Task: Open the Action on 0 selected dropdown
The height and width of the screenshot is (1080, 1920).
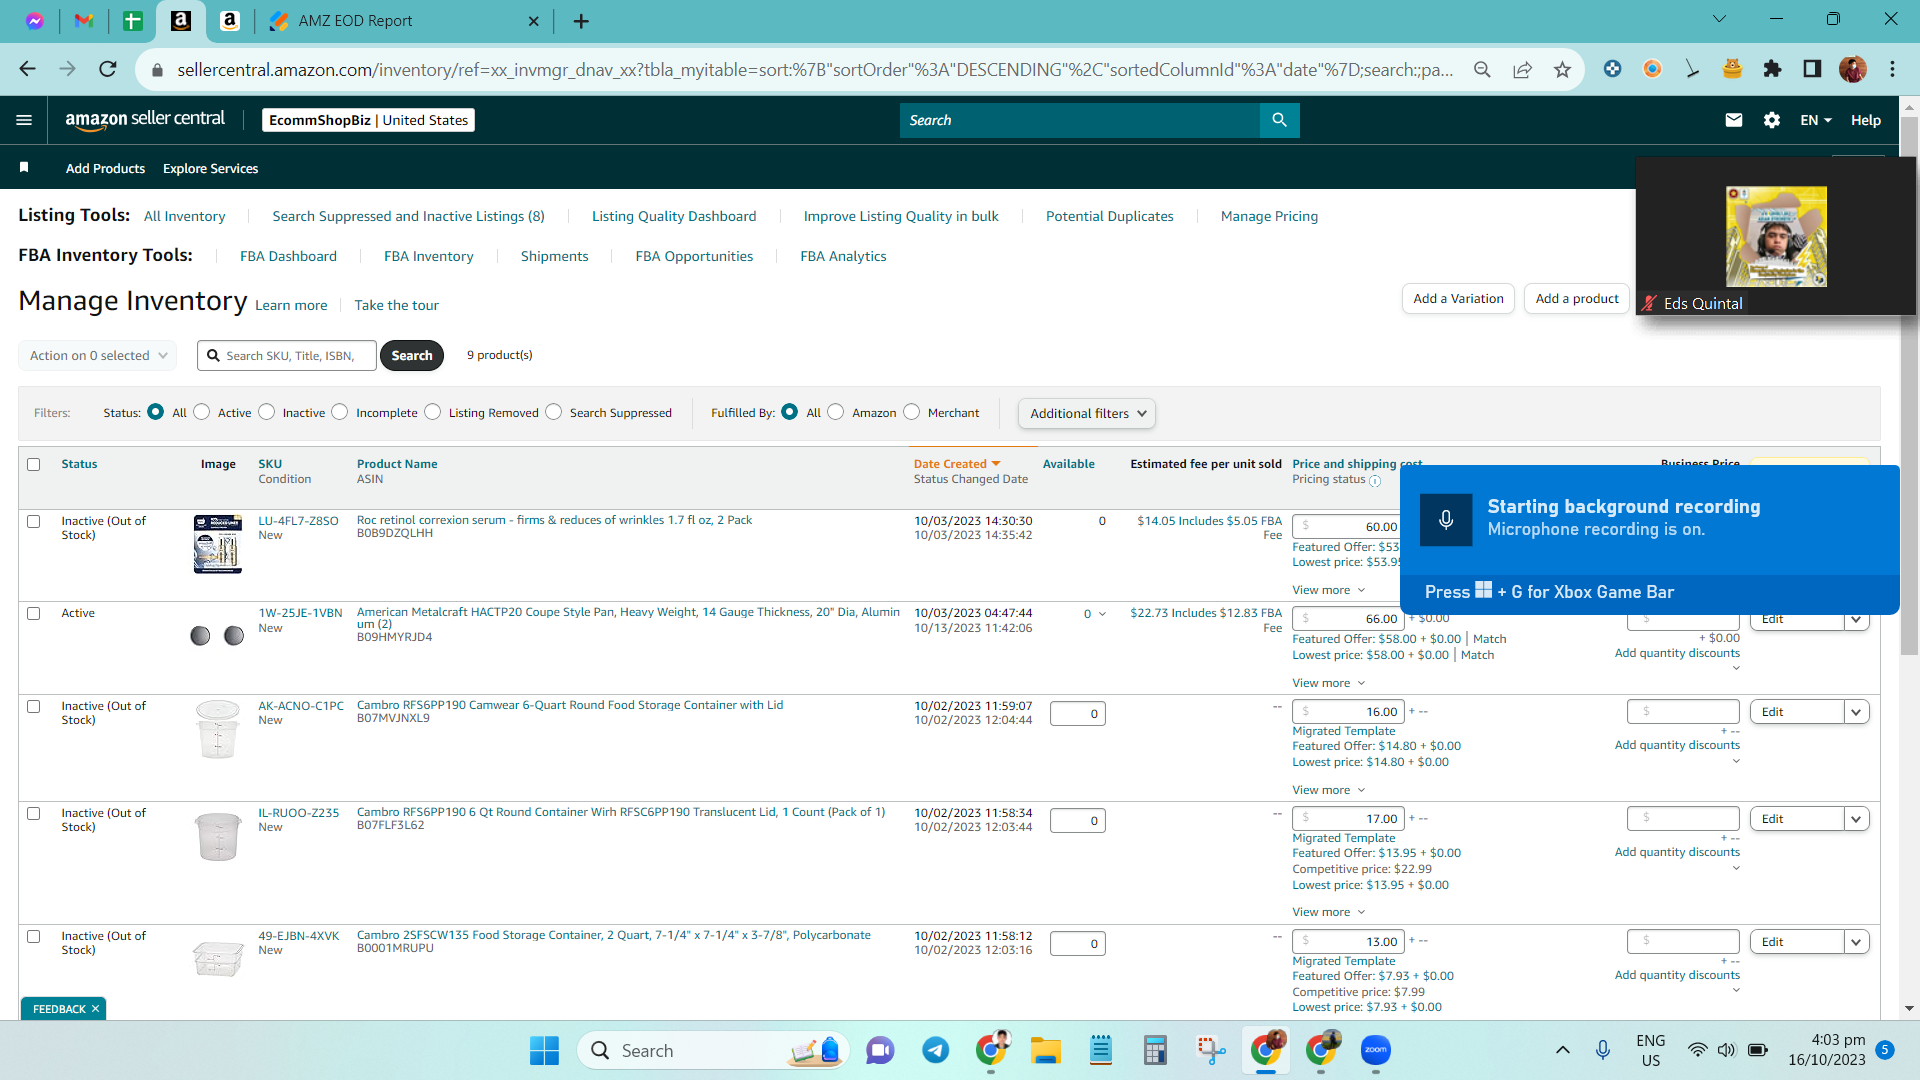Action: (x=98, y=355)
